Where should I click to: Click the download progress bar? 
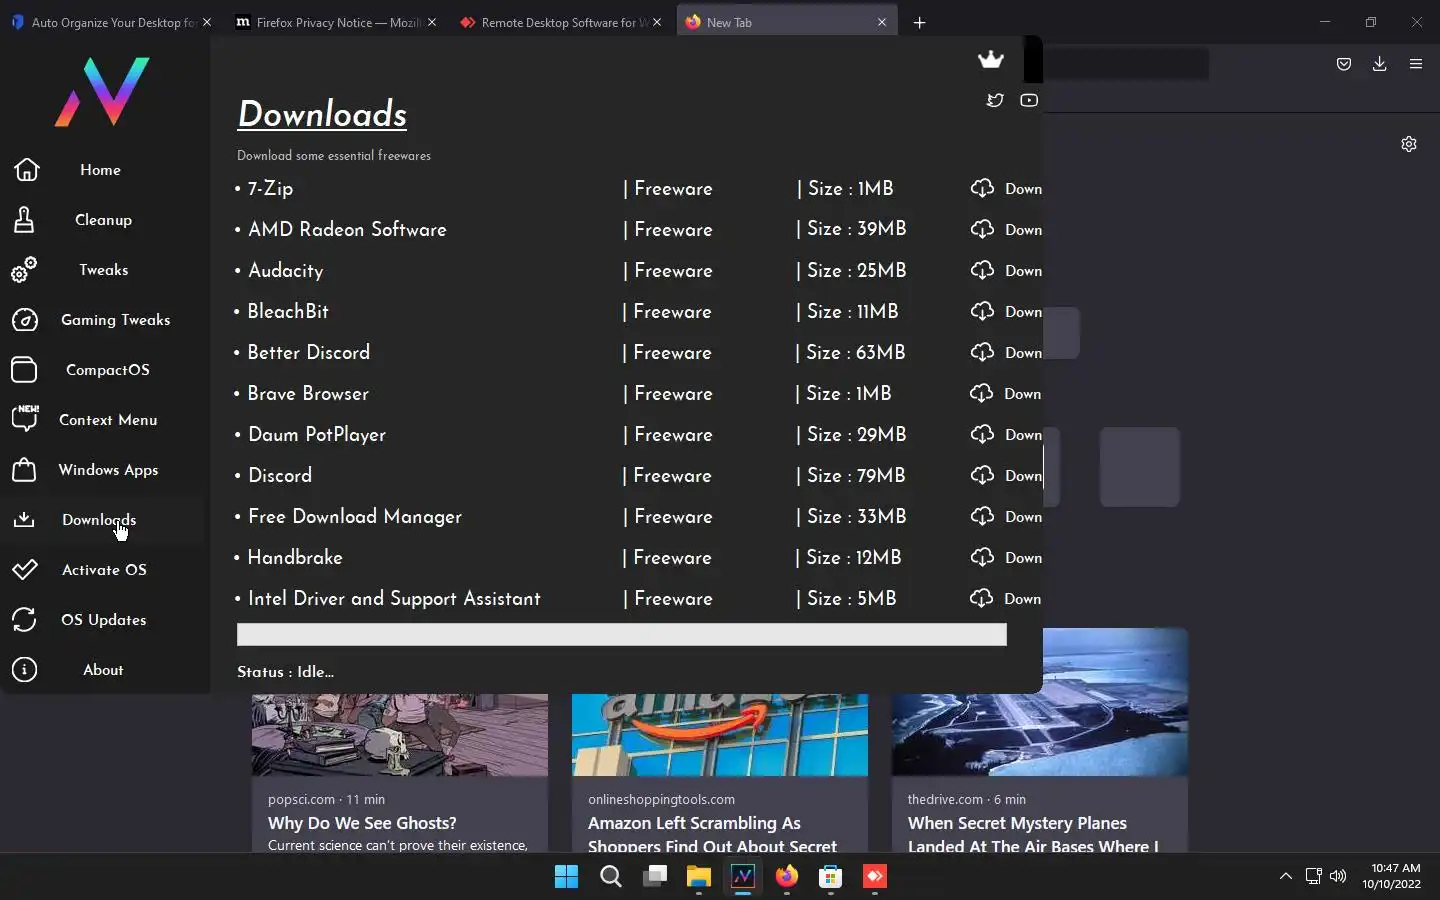(621, 634)
